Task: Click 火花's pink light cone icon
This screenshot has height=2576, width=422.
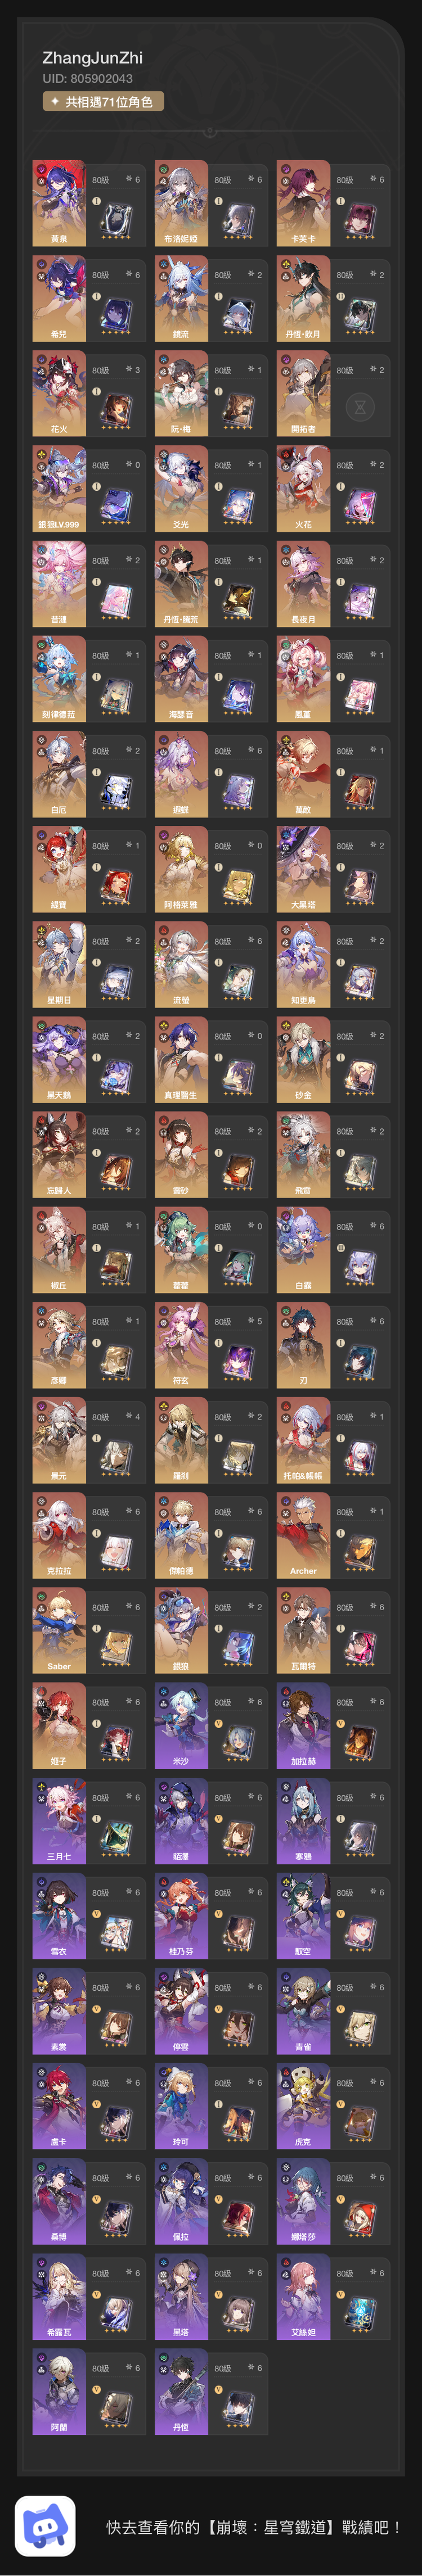Action: tap(361, 505)
